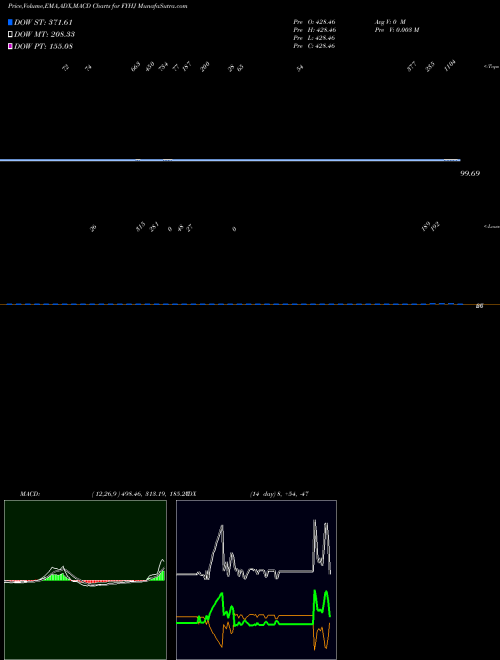Click the white DOW MT legend swatch
Viewport: 500px width, 660px height.
pyautogui.click(x=10, y=34)
